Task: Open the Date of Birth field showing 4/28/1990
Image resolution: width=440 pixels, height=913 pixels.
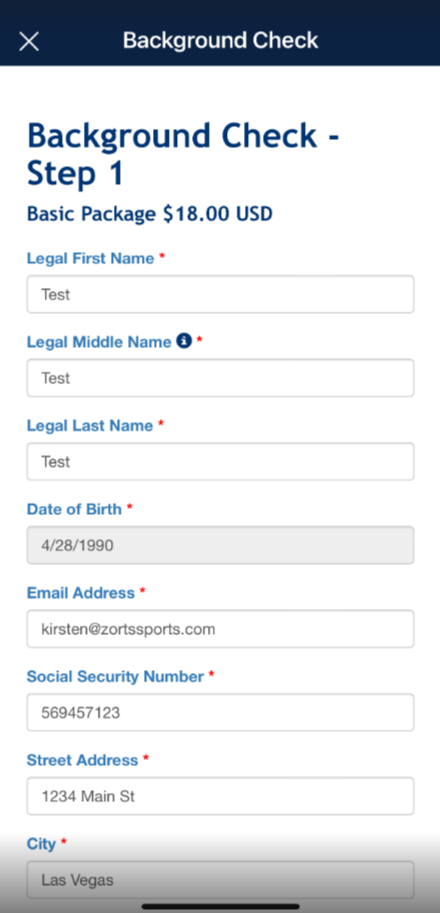Action: point(221,545)
